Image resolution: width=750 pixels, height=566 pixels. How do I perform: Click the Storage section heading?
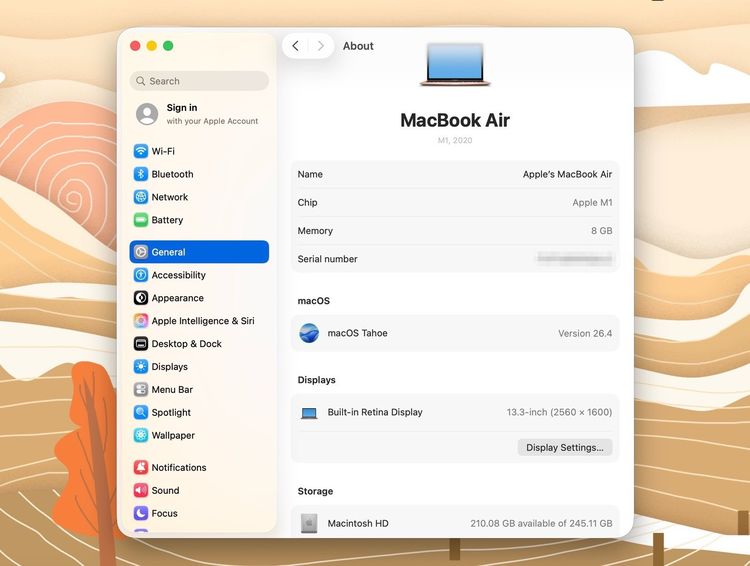pos(315,491)
